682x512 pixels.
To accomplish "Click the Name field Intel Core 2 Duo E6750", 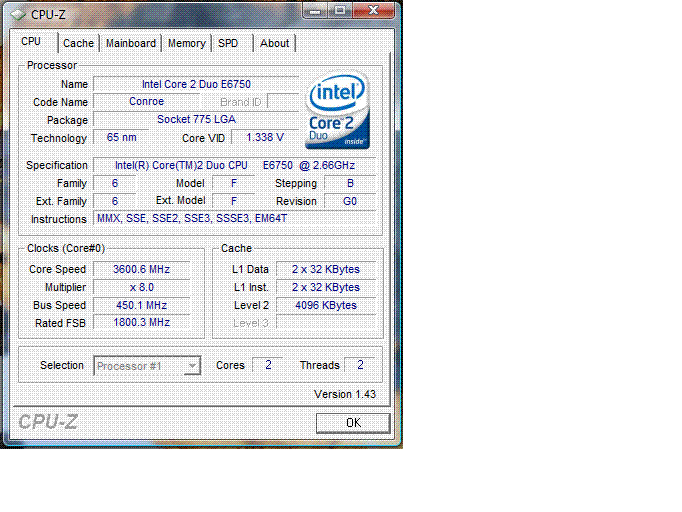I will (196, 84).
